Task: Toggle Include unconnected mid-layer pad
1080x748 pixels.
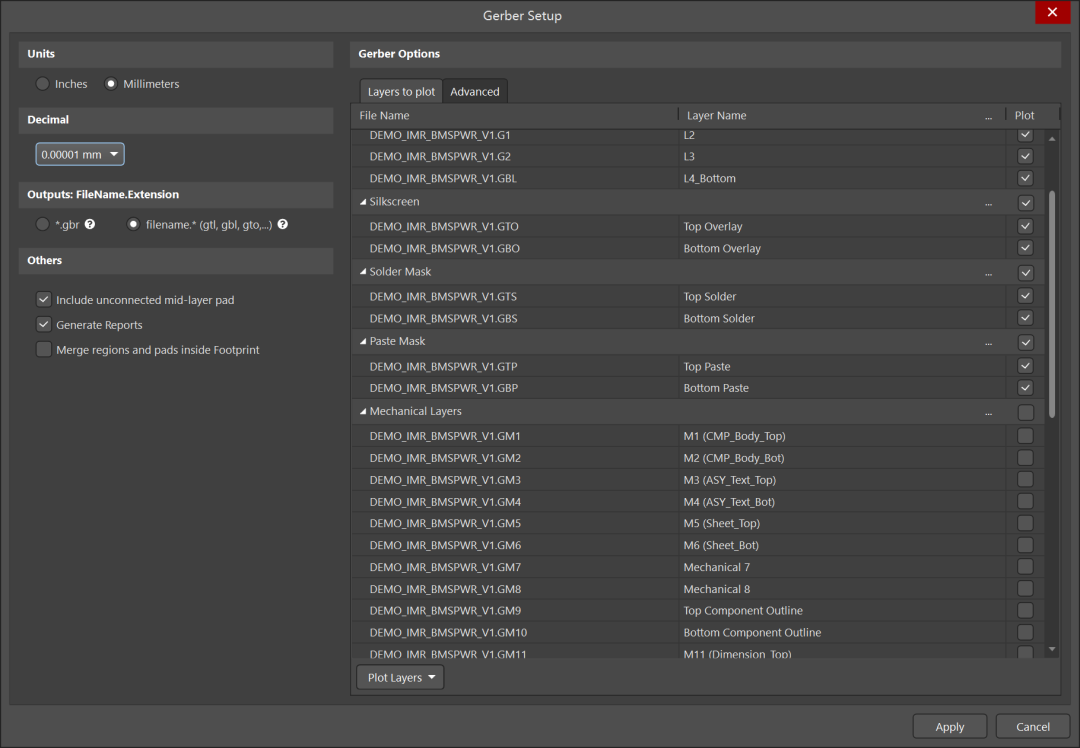Action: pyautogui.click(x=43, y=300)
